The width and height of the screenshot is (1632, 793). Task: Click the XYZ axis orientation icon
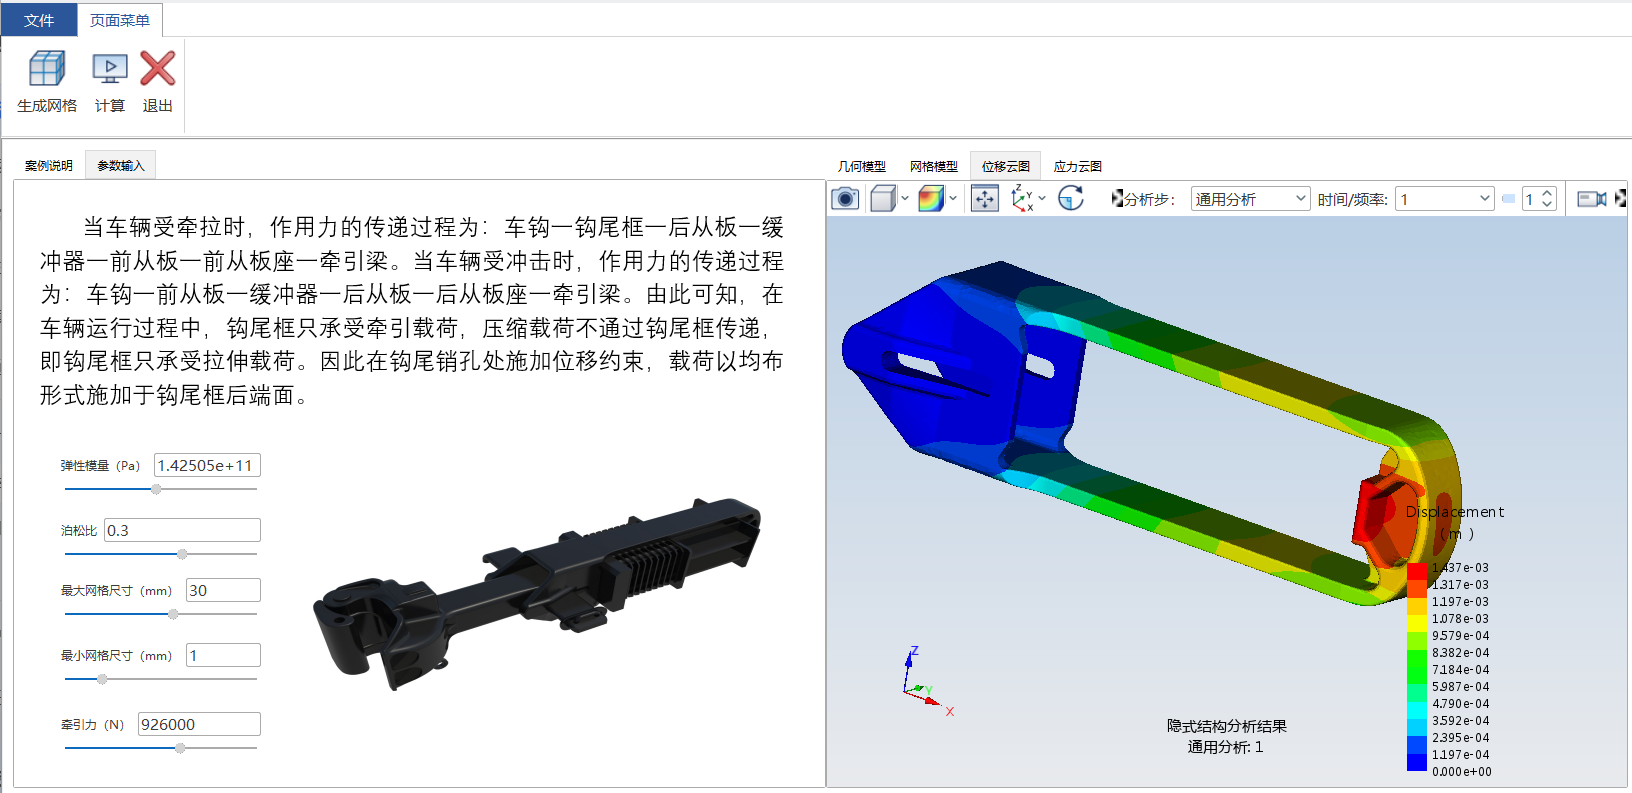tap(1022, 198)
